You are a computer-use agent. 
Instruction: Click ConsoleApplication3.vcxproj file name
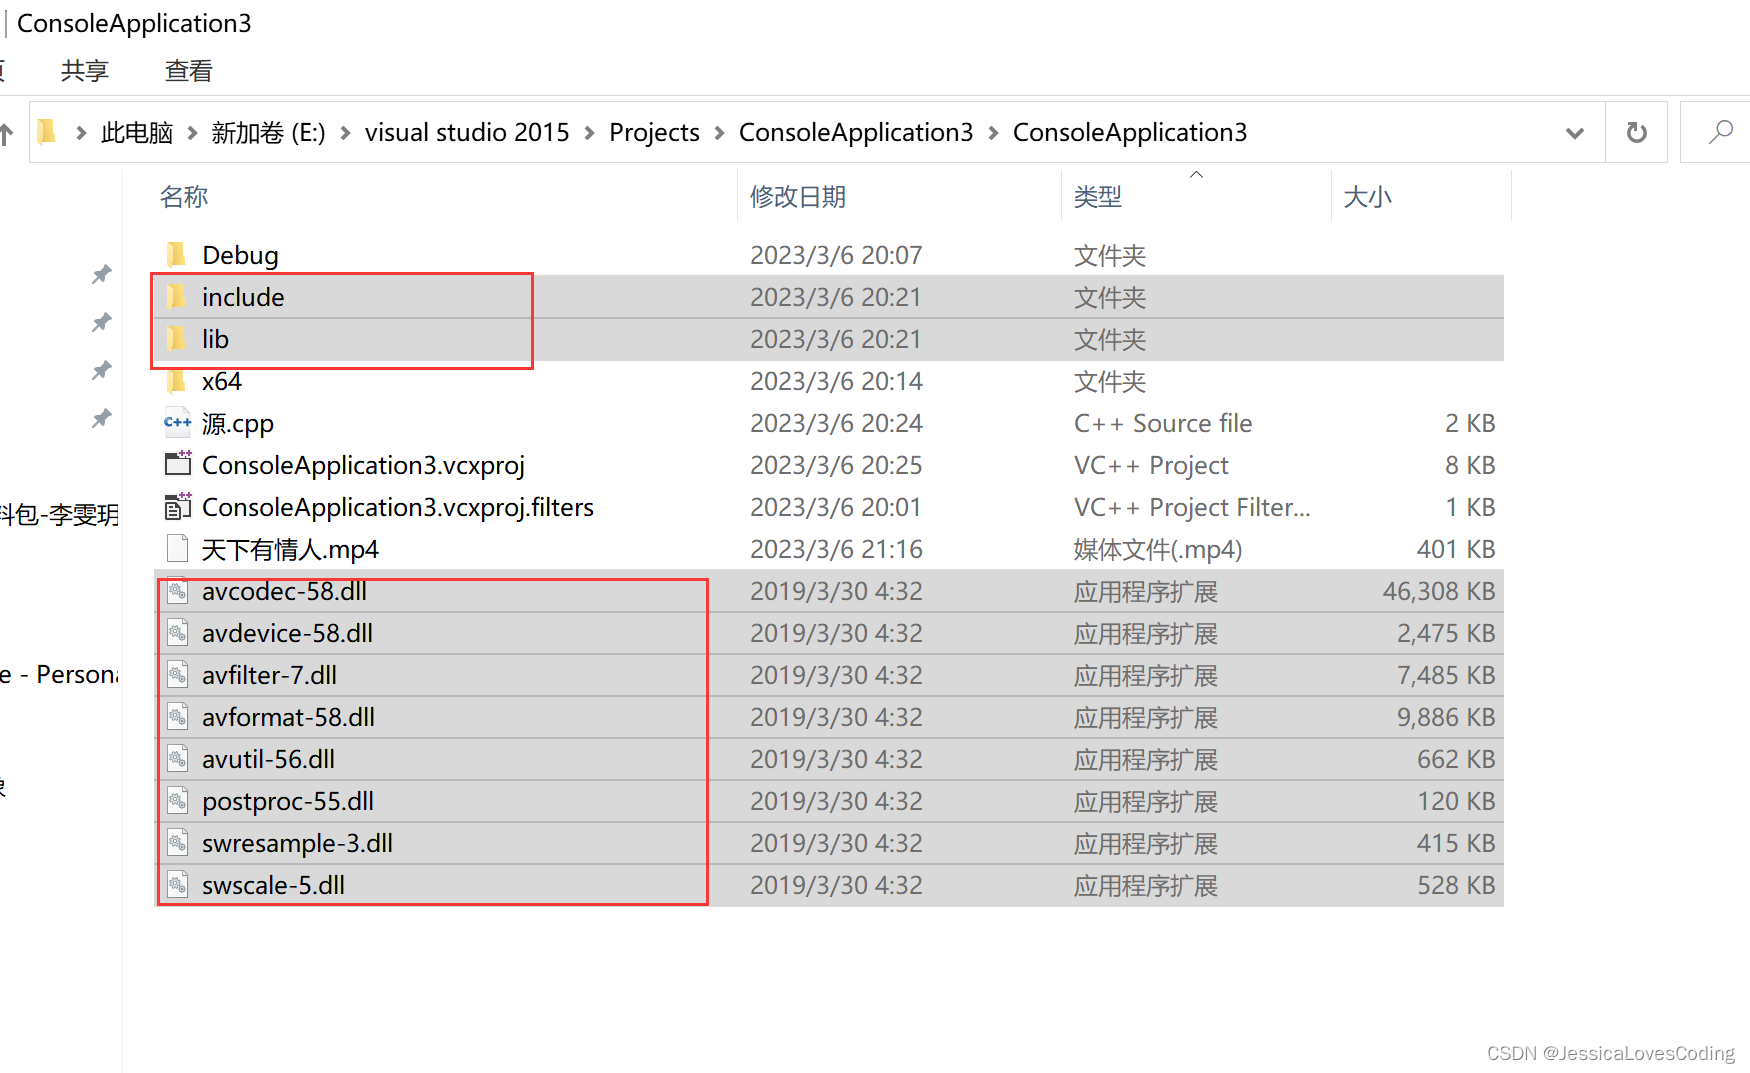click(363, 465)
